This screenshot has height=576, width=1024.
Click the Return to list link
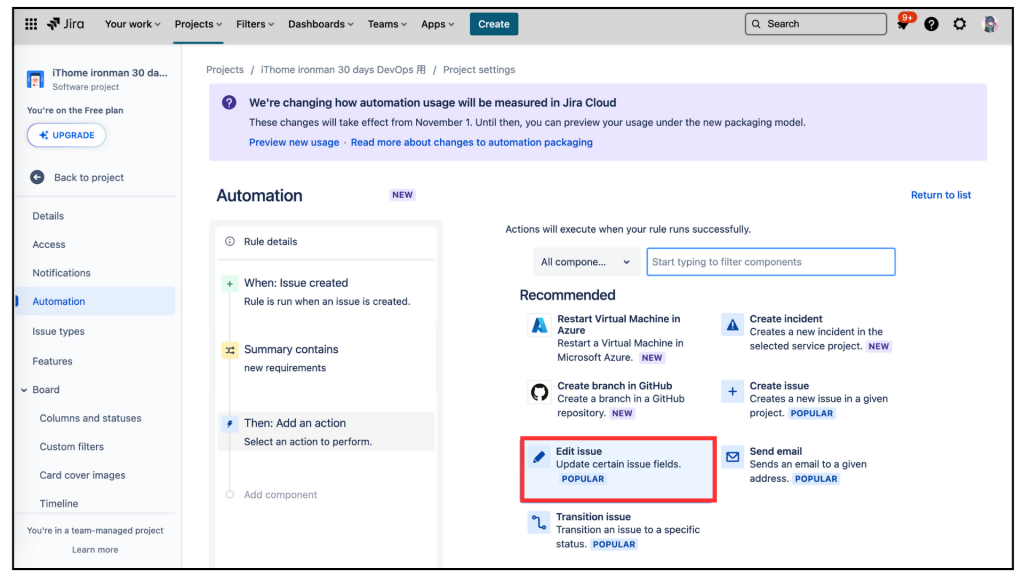pos(940,195)
